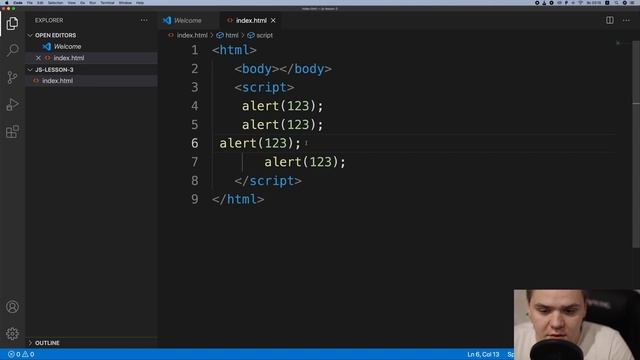Open the Accounts menu icon
Viewport: 640px width, 360px height.
(12, 307)
